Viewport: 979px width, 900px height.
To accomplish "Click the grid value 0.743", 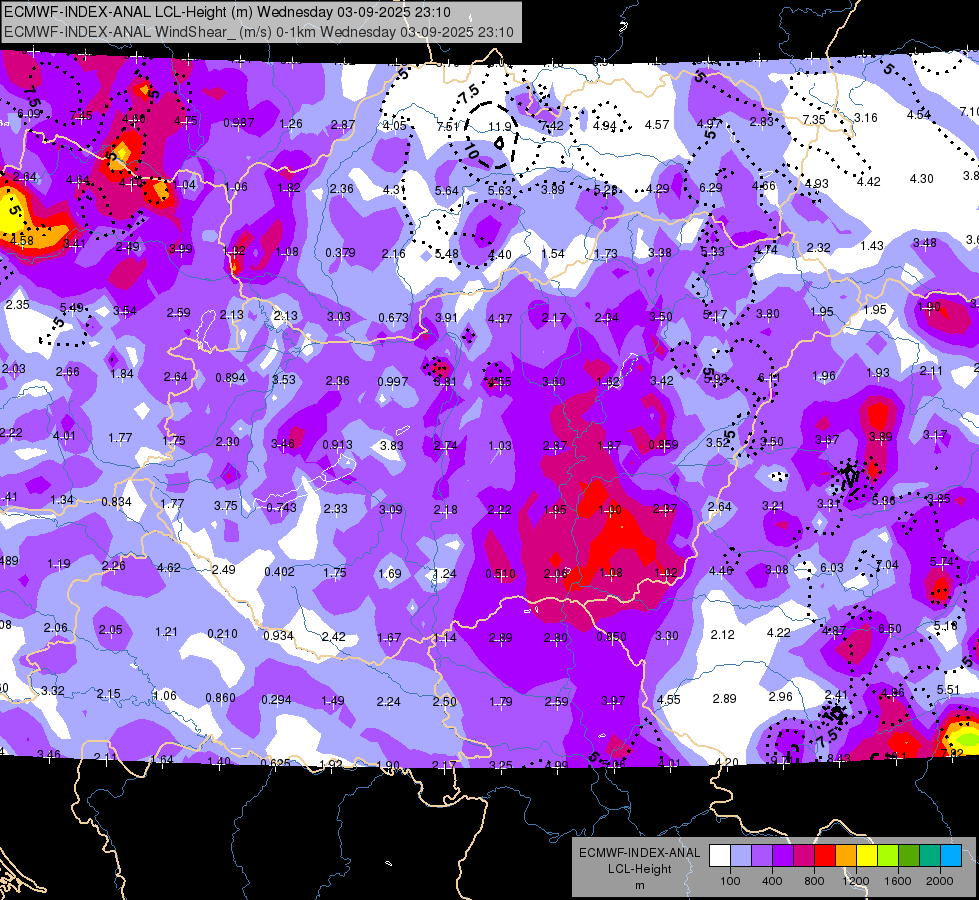I will pyautogui.click(x=282, y=508).
